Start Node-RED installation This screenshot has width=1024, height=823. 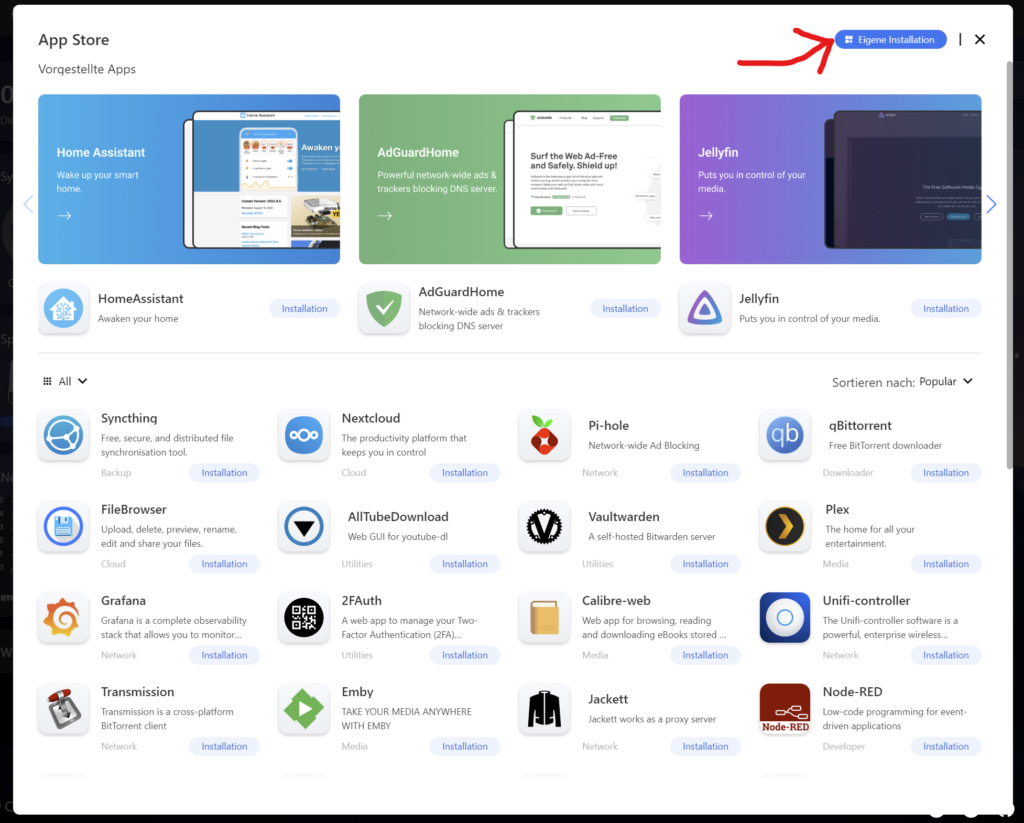pyautogui.click(x=946, y=747)
